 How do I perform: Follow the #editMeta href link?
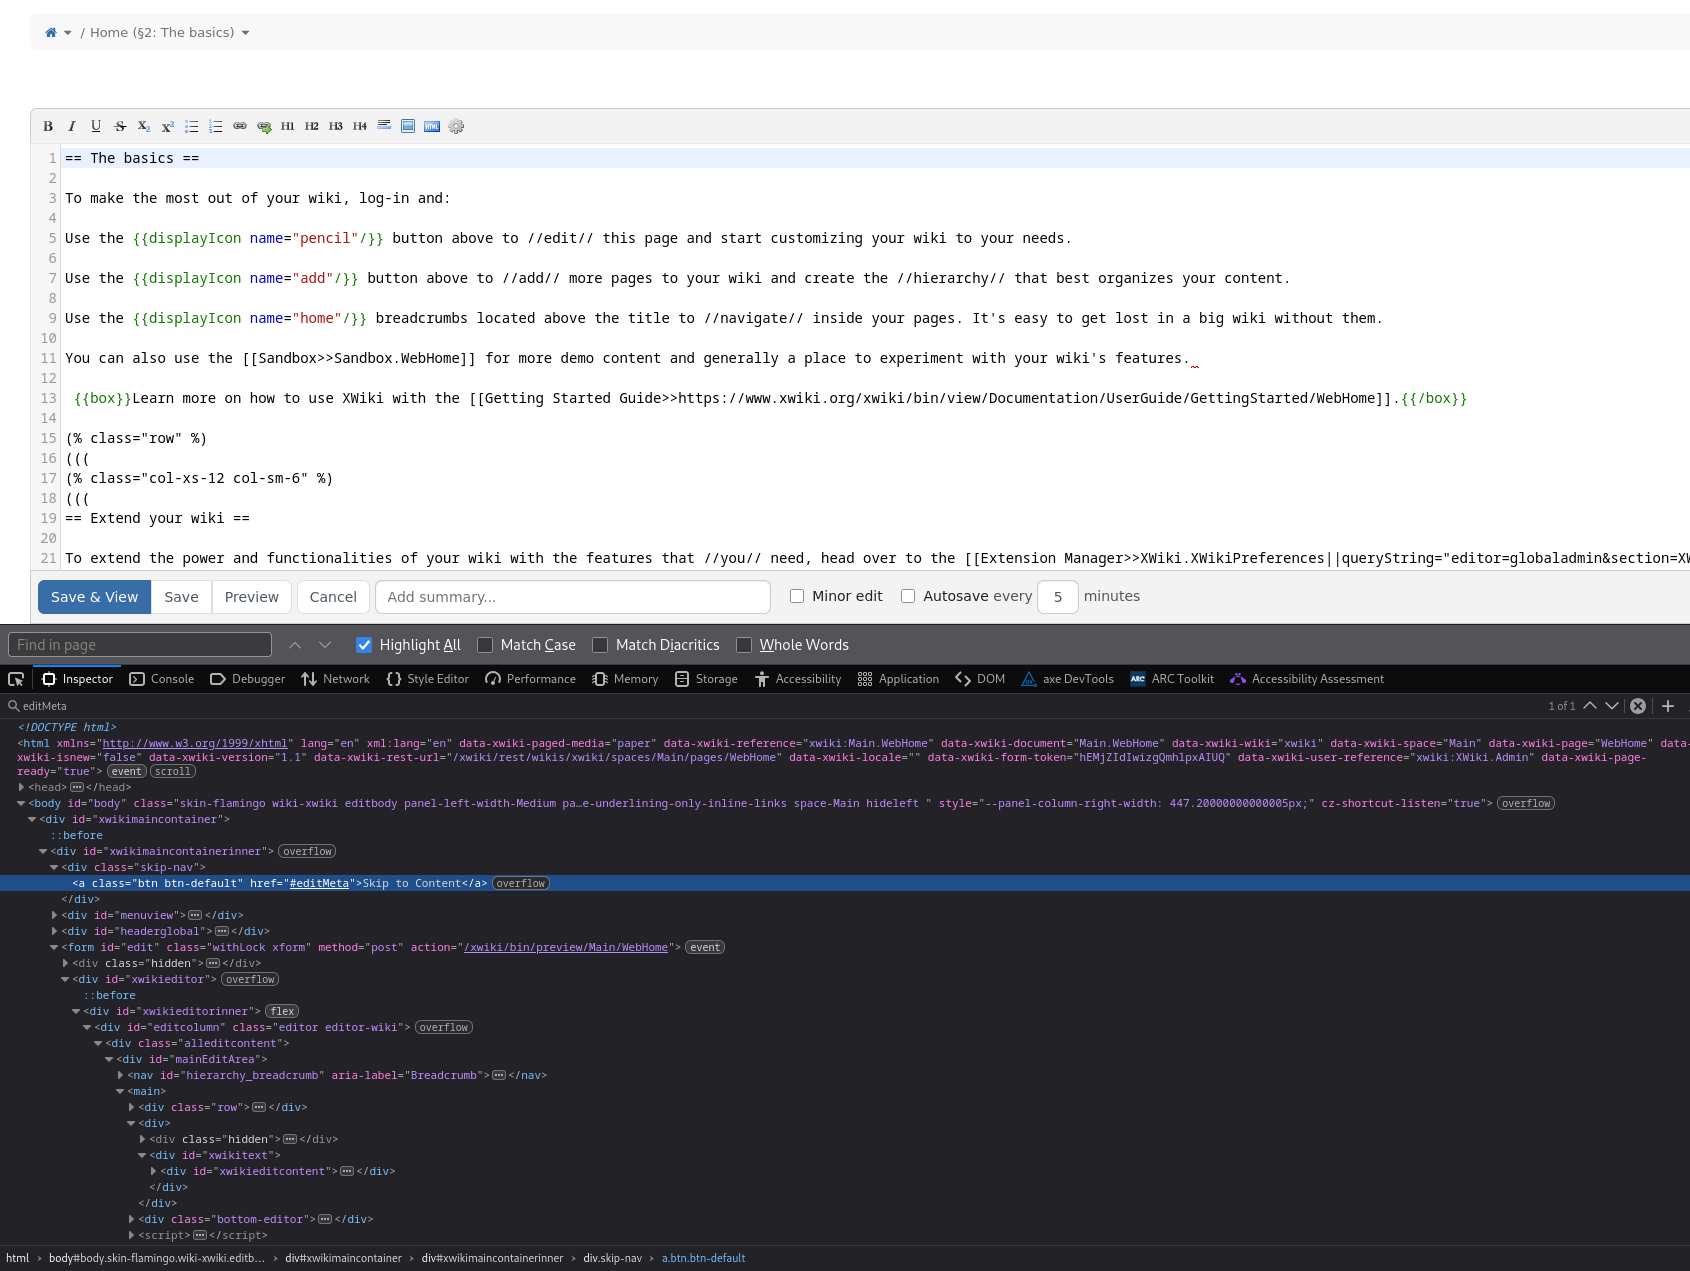point(319,883)
